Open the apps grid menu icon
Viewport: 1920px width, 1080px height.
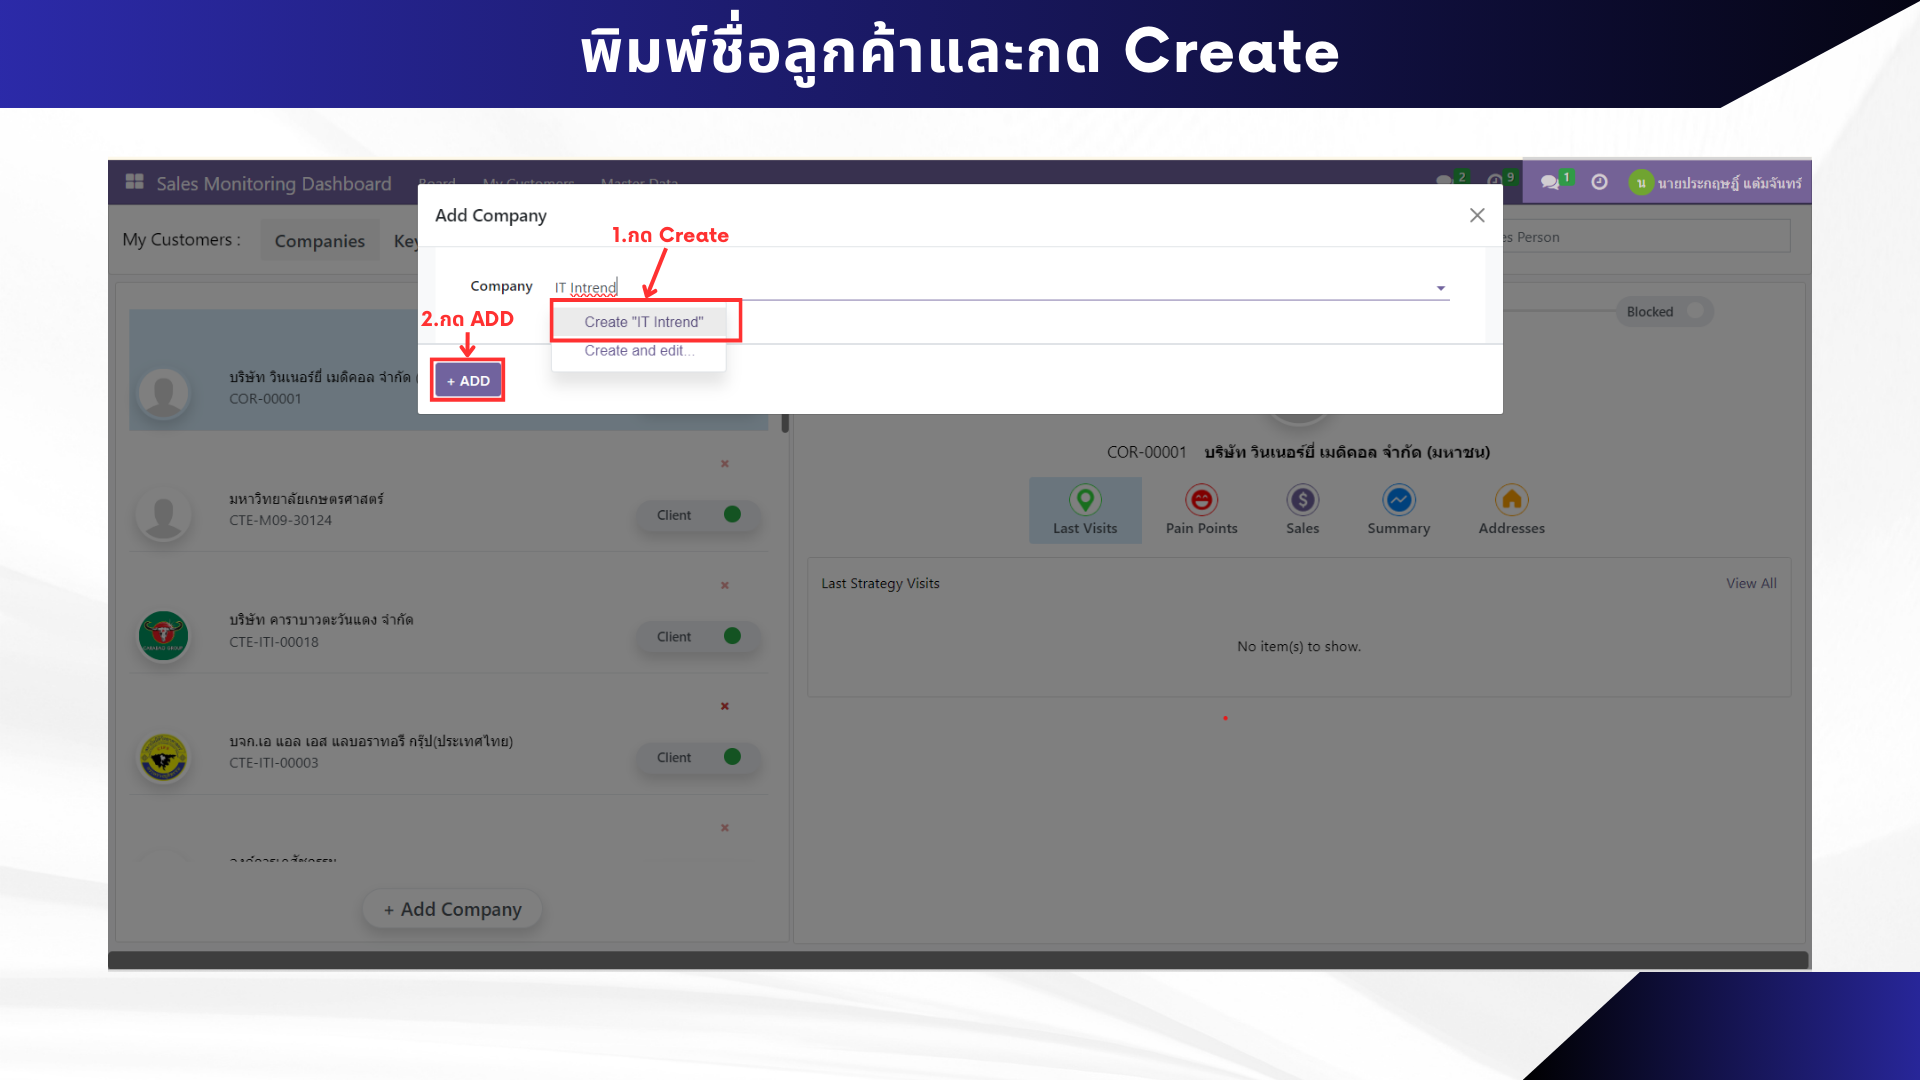click(134, 182)
